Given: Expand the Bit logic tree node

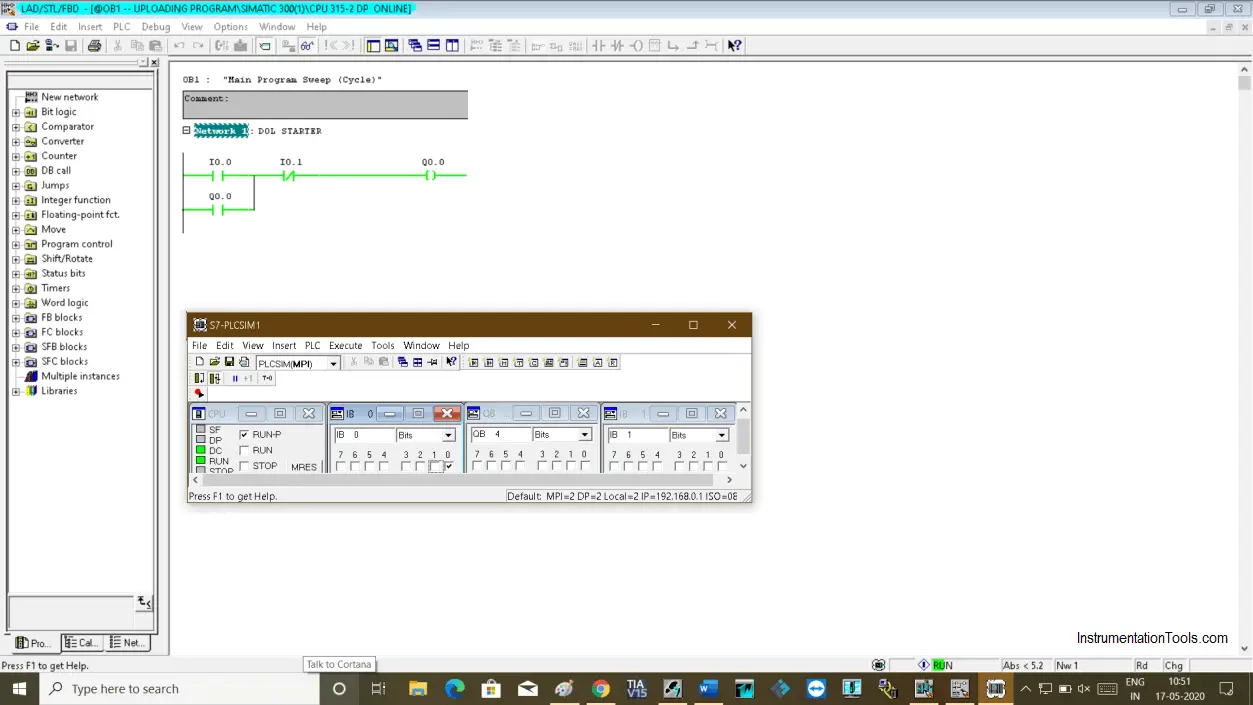Looking at the screenshot, I should pos(16,112).
